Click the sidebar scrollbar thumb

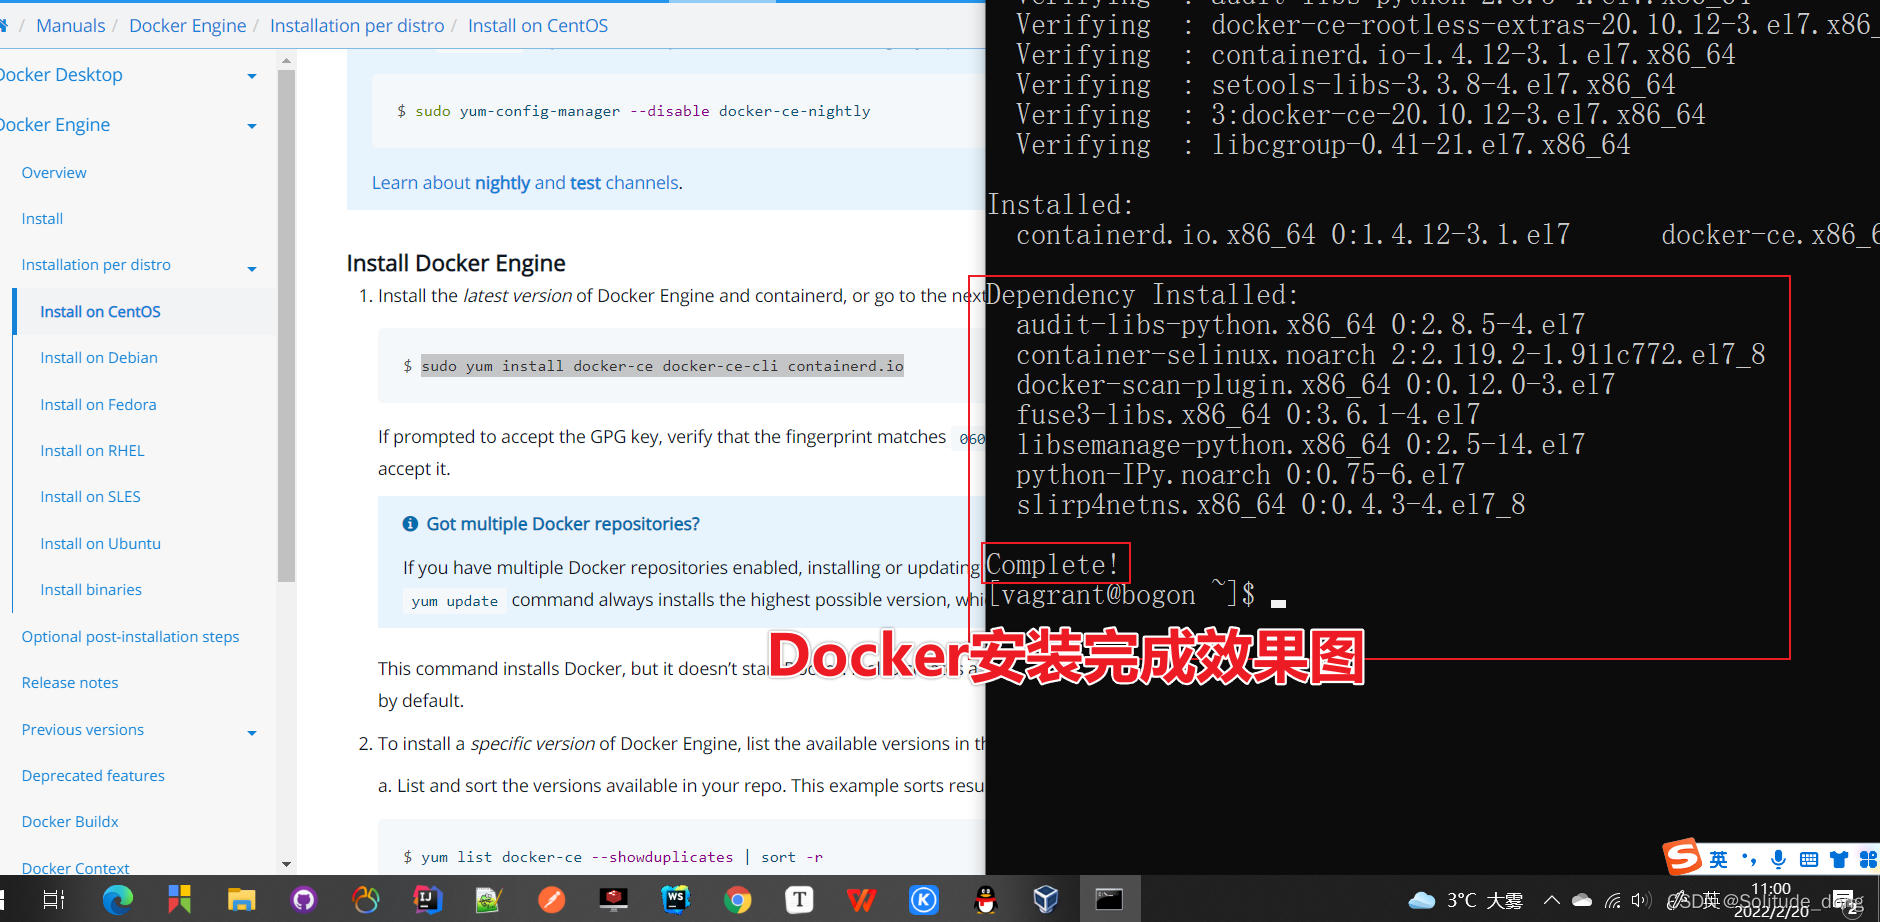pos(287,325)
